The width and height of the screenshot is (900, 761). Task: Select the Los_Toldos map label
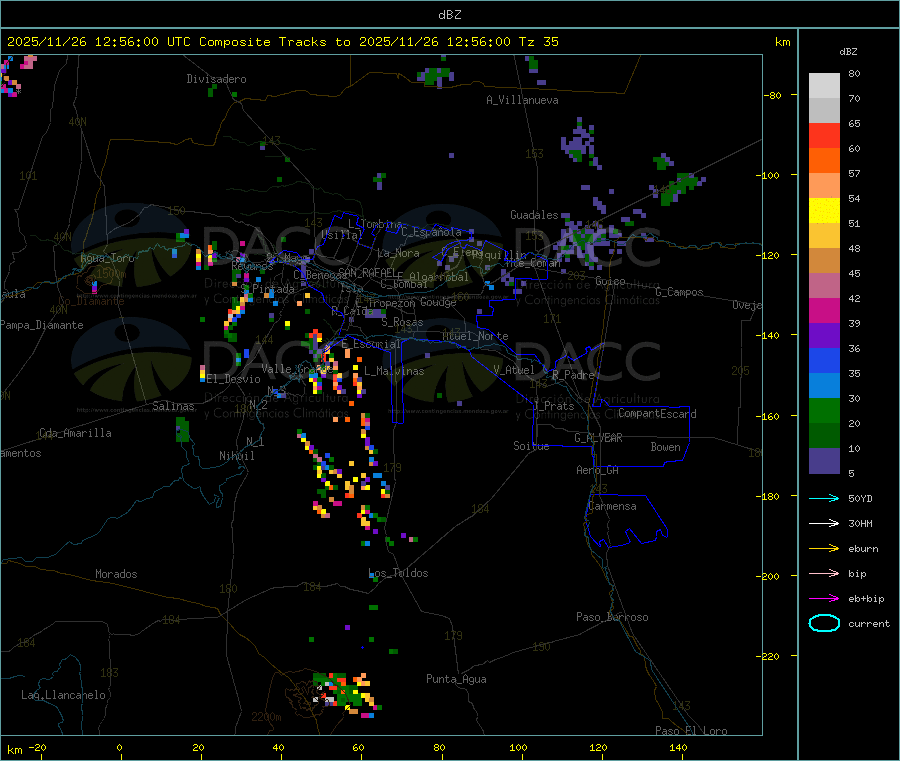(x=398, y=573)
